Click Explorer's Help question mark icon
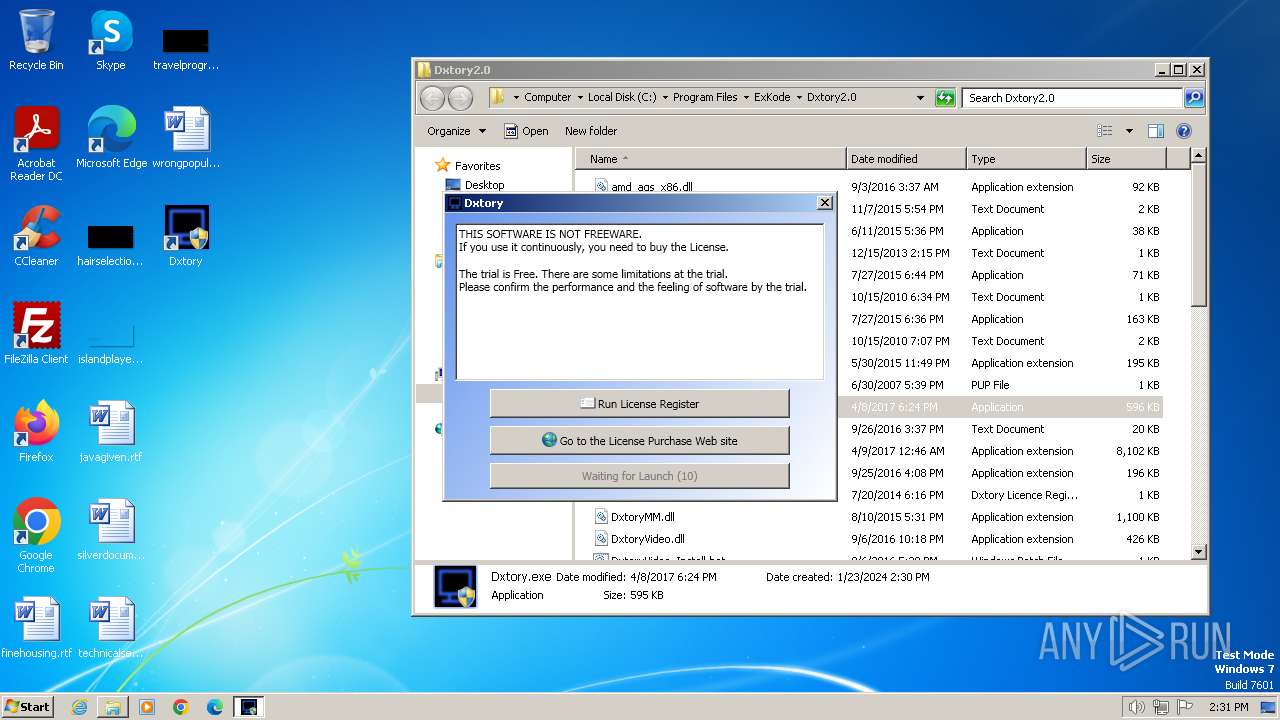This screenshot has height=720, width=1280. 1184,131
